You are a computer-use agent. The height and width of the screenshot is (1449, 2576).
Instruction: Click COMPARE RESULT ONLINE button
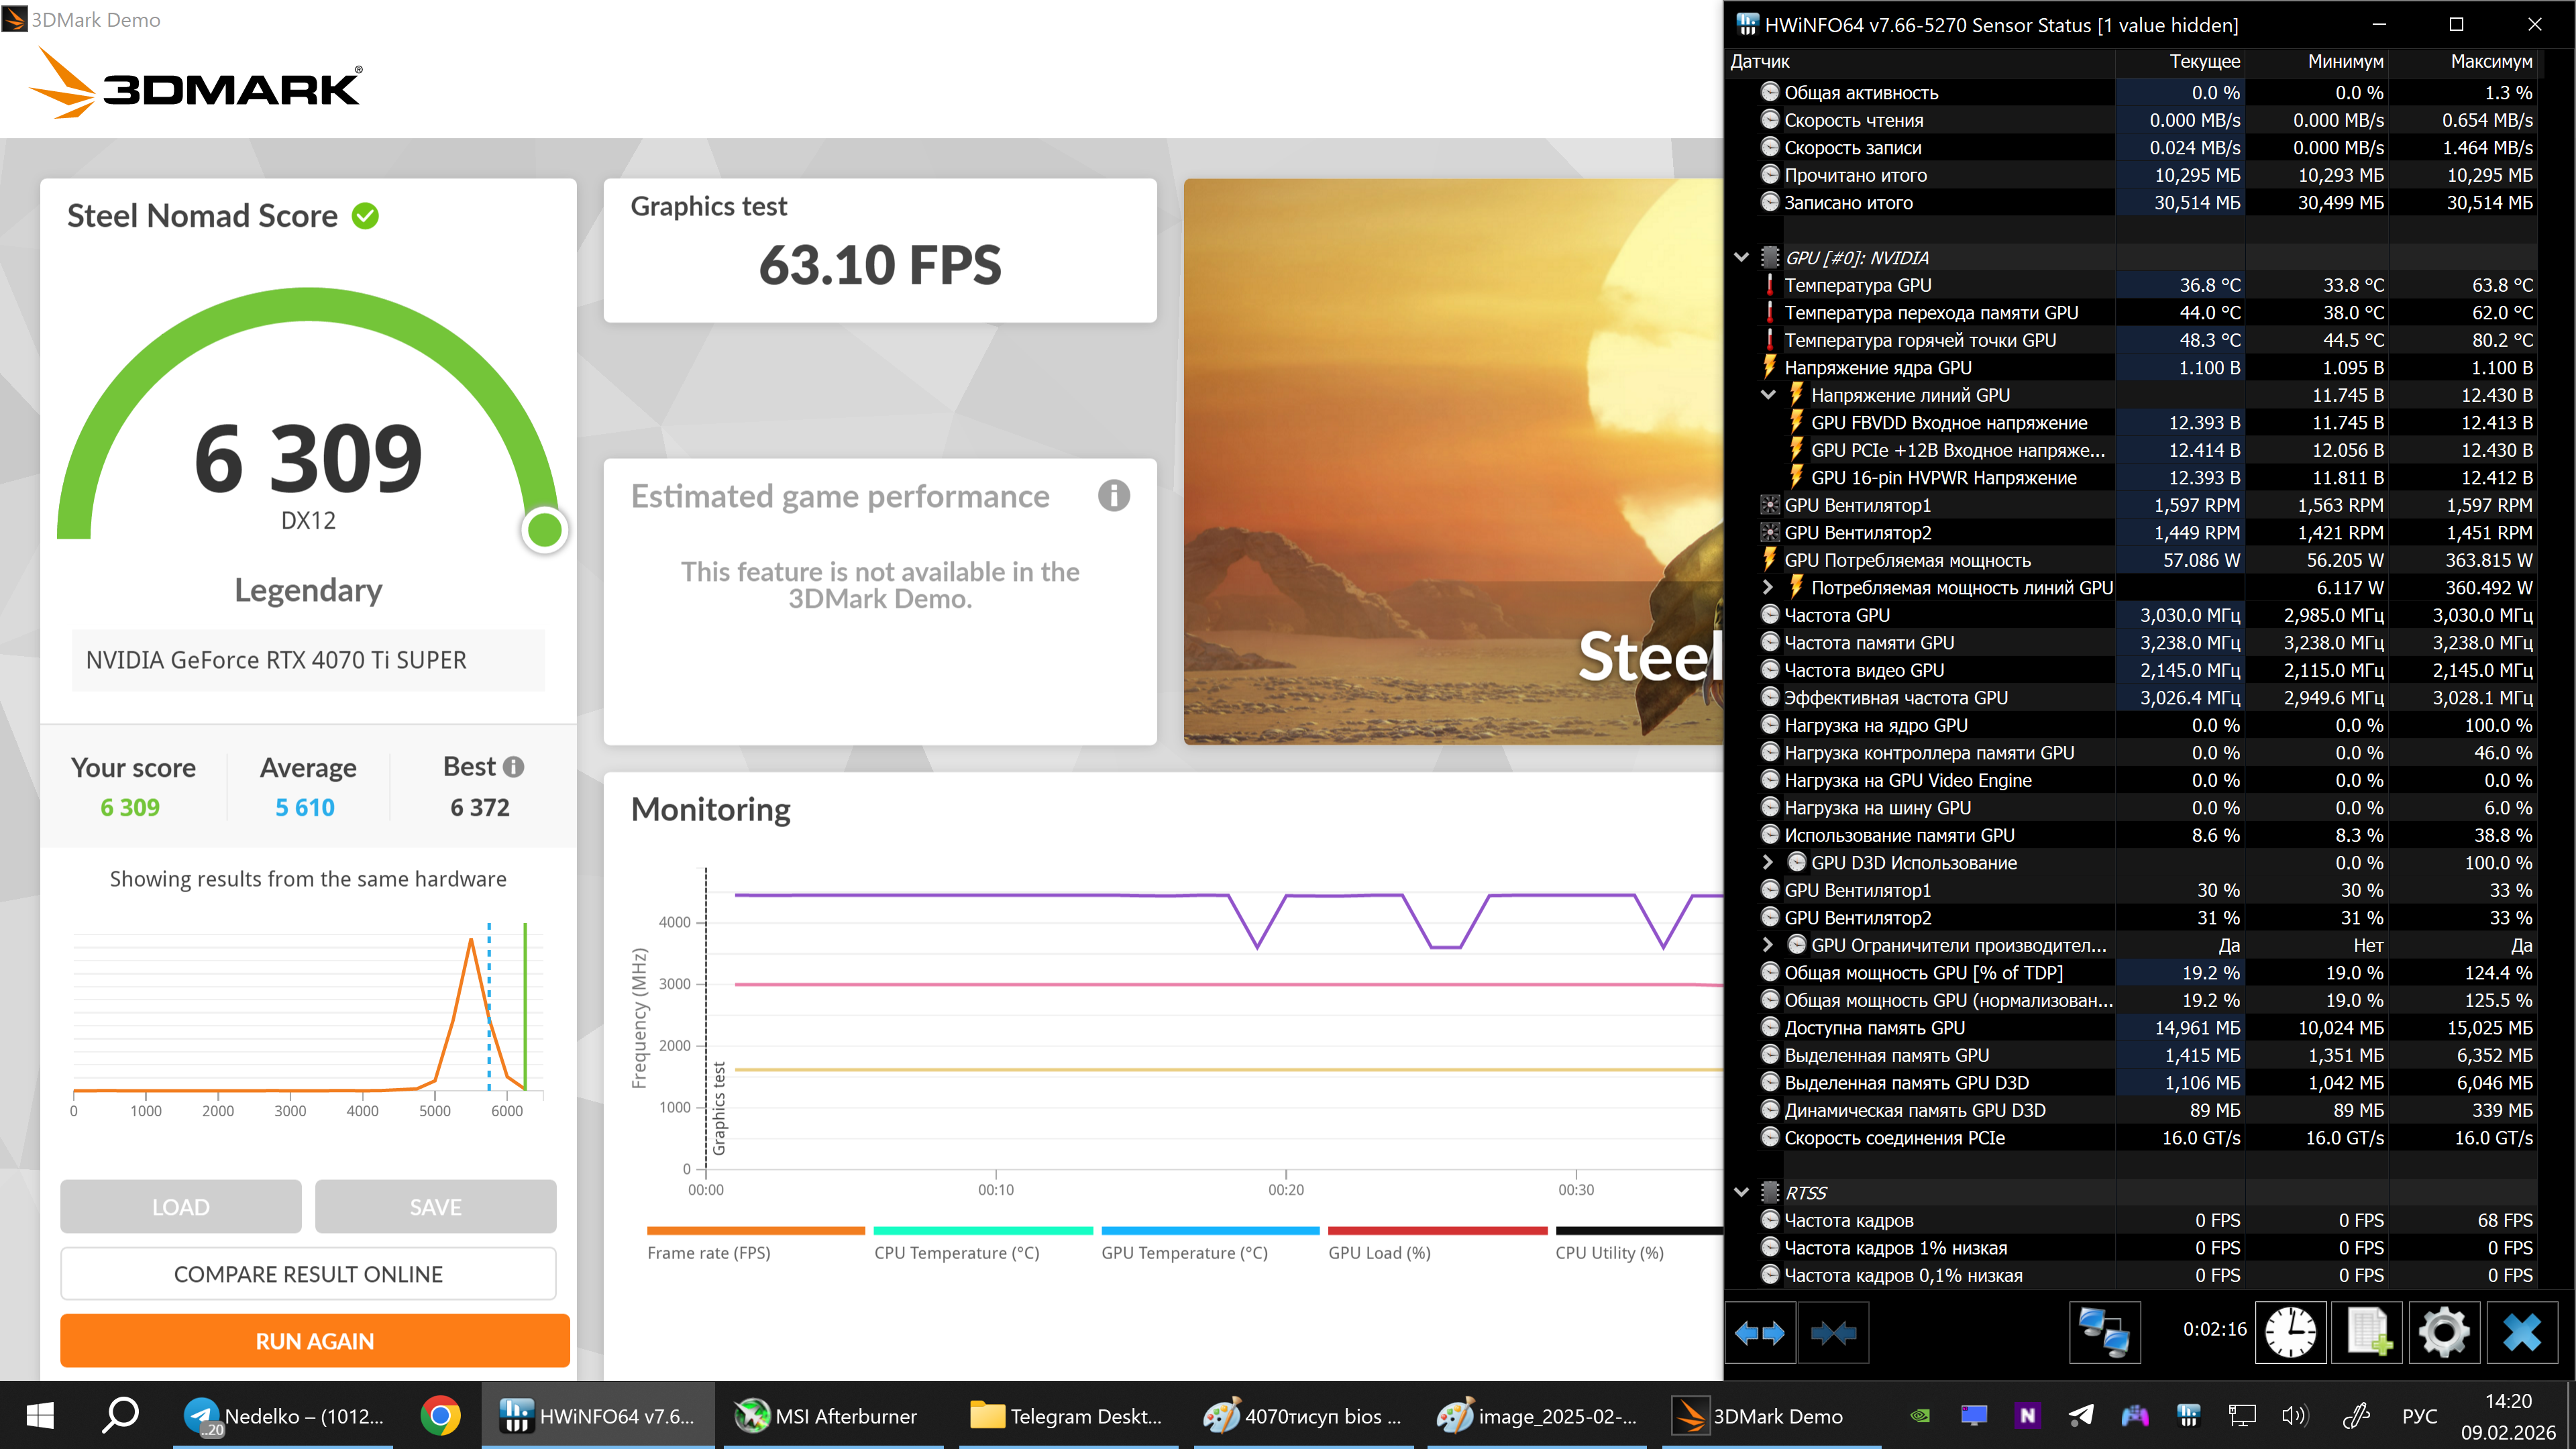click(x=308, y=1274)
